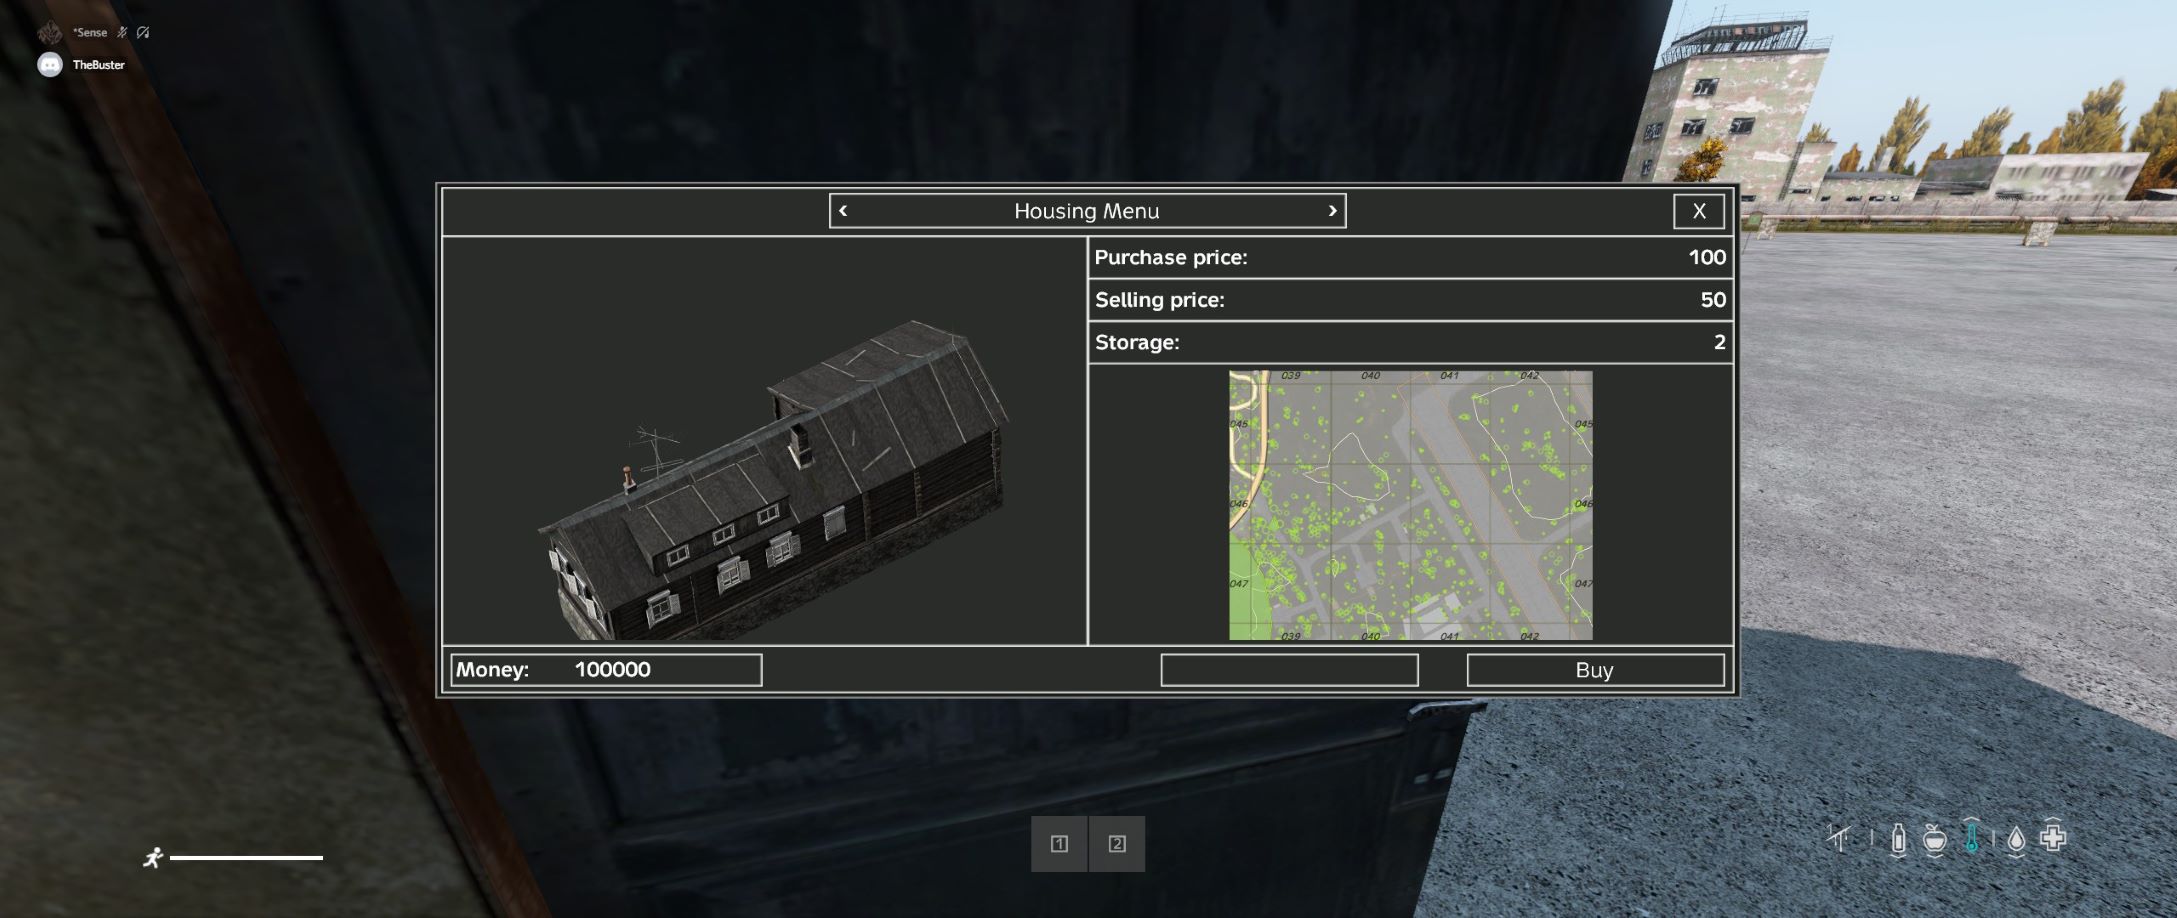This screenshot has width=2177, height=918.
Task: Select hotbar slot 1
Action: [1059, 844]
